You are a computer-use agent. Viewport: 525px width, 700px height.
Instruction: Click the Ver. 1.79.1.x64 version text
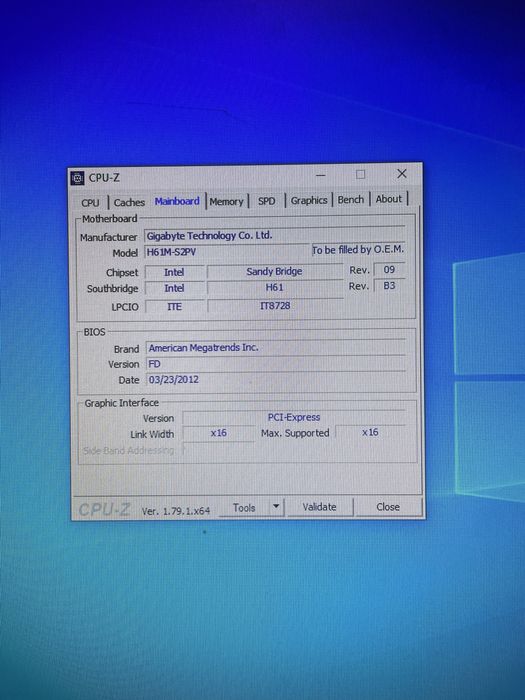pyautogui.click(x=175, y=511)
